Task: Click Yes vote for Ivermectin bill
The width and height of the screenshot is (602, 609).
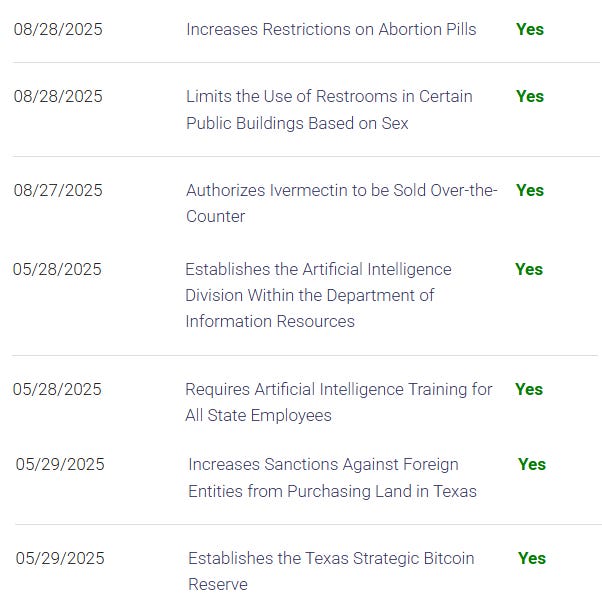Action: click(530, 190)
